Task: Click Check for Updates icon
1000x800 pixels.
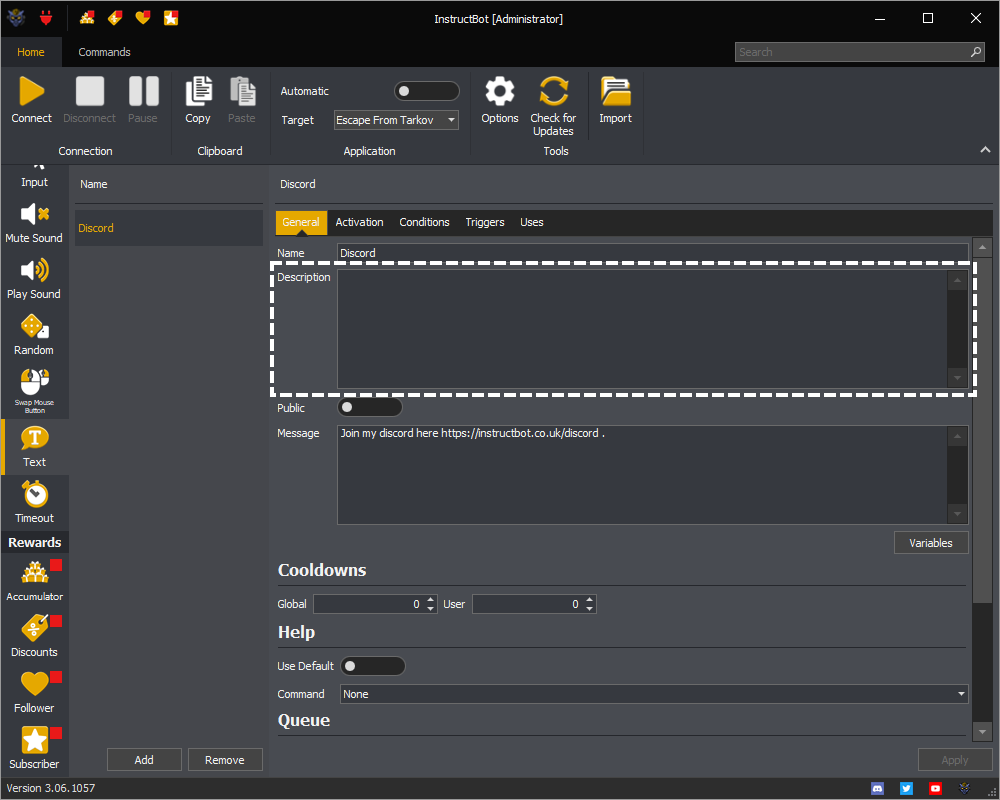Action: (x=553, y=91)
